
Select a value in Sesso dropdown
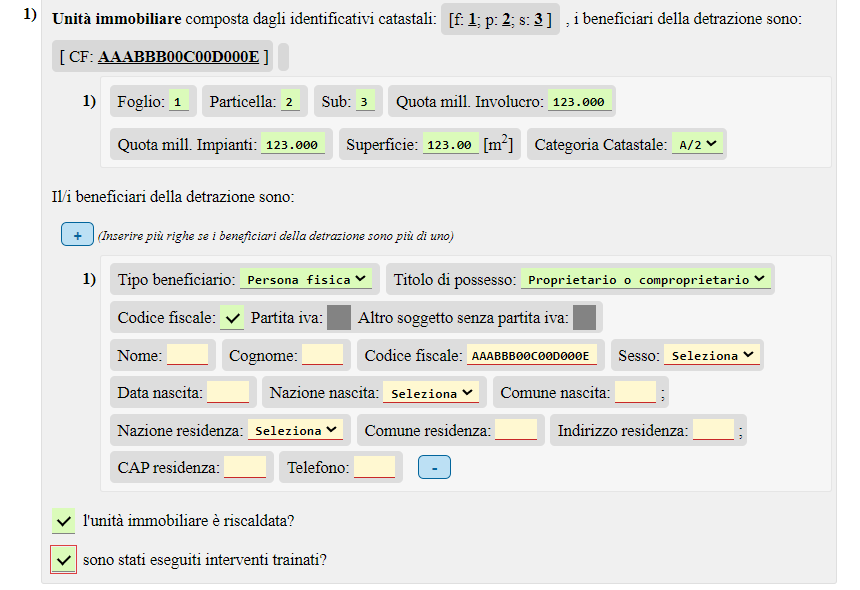pos(711,355)
